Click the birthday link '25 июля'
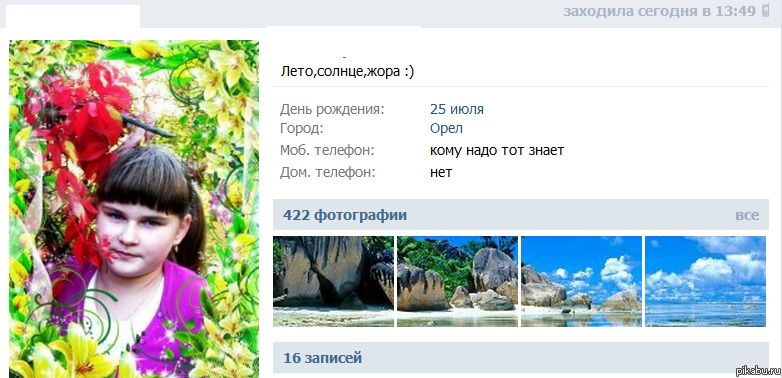This screenshot has height=378, width=782. [x=457, y=109]
